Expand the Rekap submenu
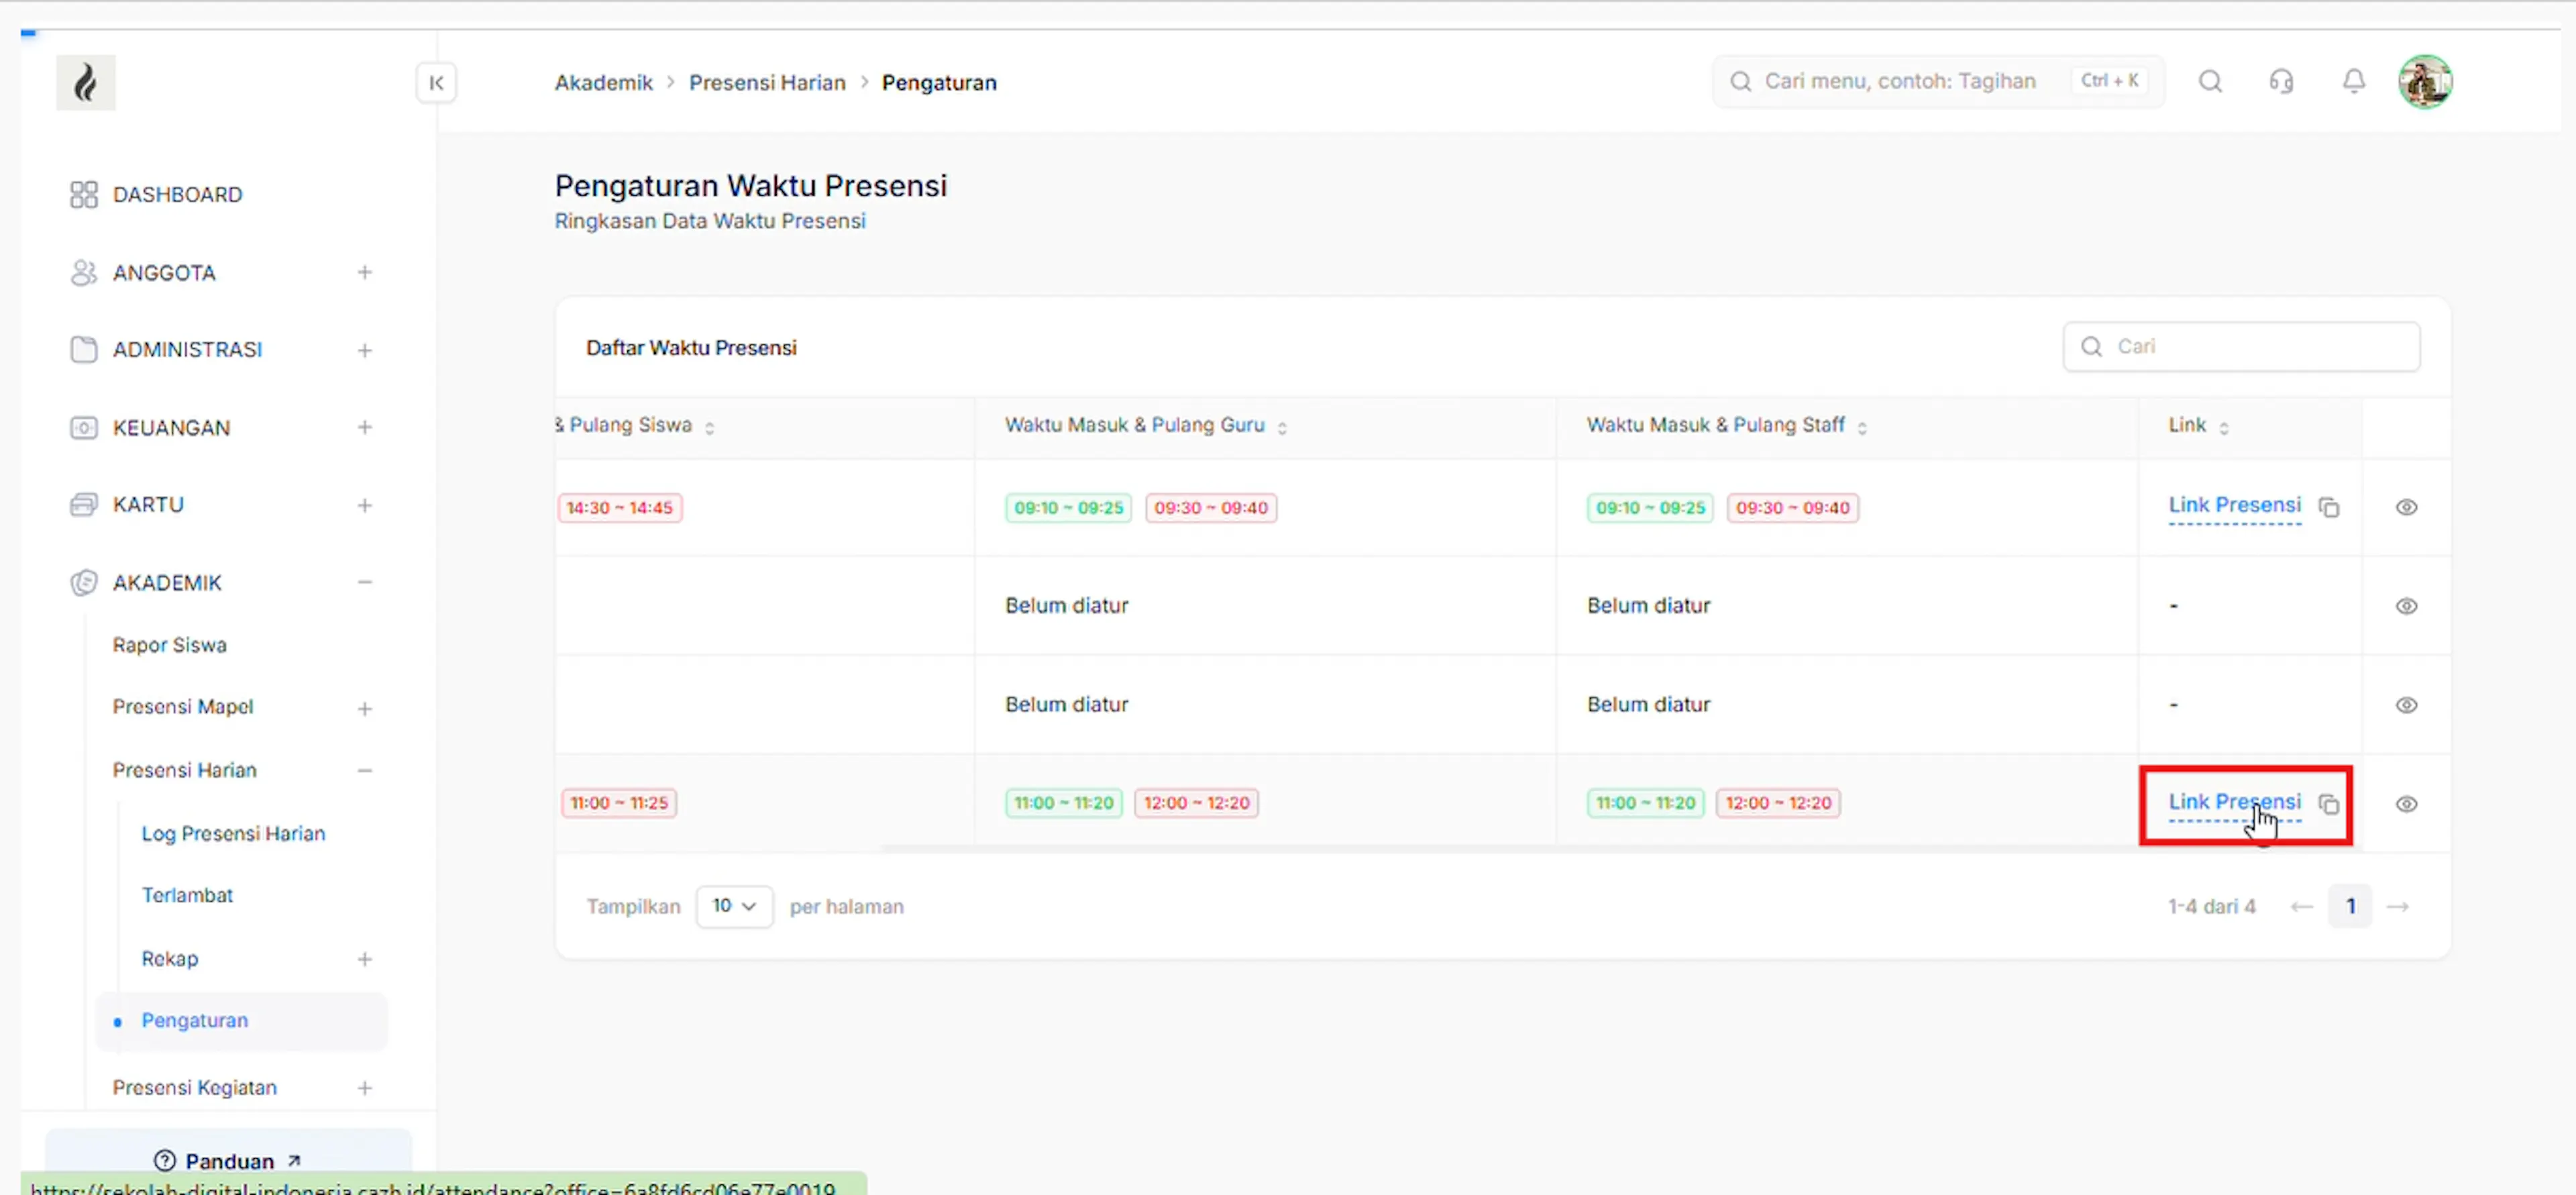 pyautogui.click(x=364, y=959)
